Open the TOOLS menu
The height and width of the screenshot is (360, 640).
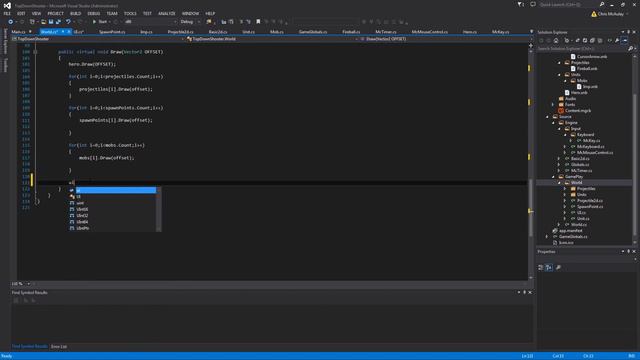pyautogui.click(x=130, y=13)
